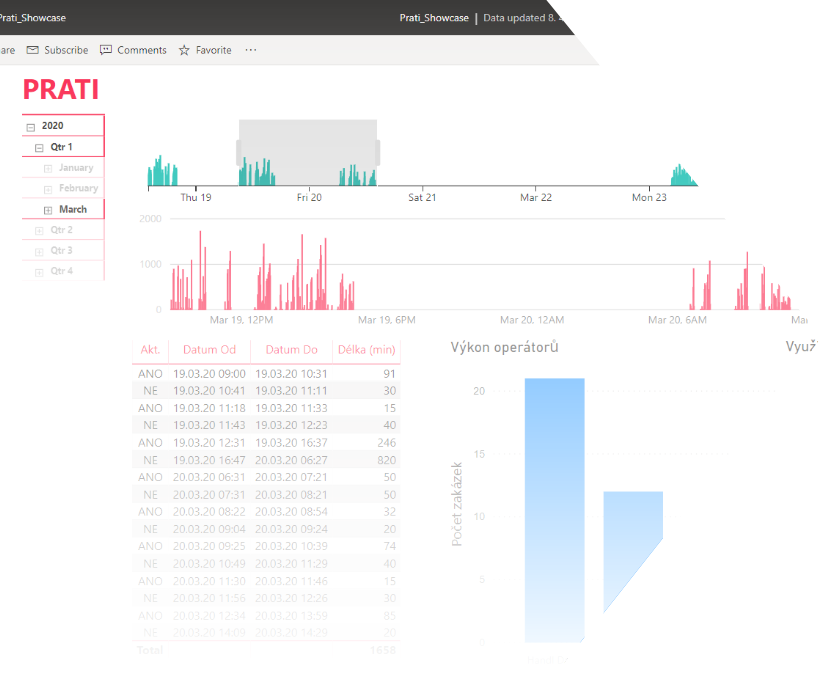Viewport: 819px width, 688px height.
Task: Collapse the 2020 year node
Action: (30, 127)
